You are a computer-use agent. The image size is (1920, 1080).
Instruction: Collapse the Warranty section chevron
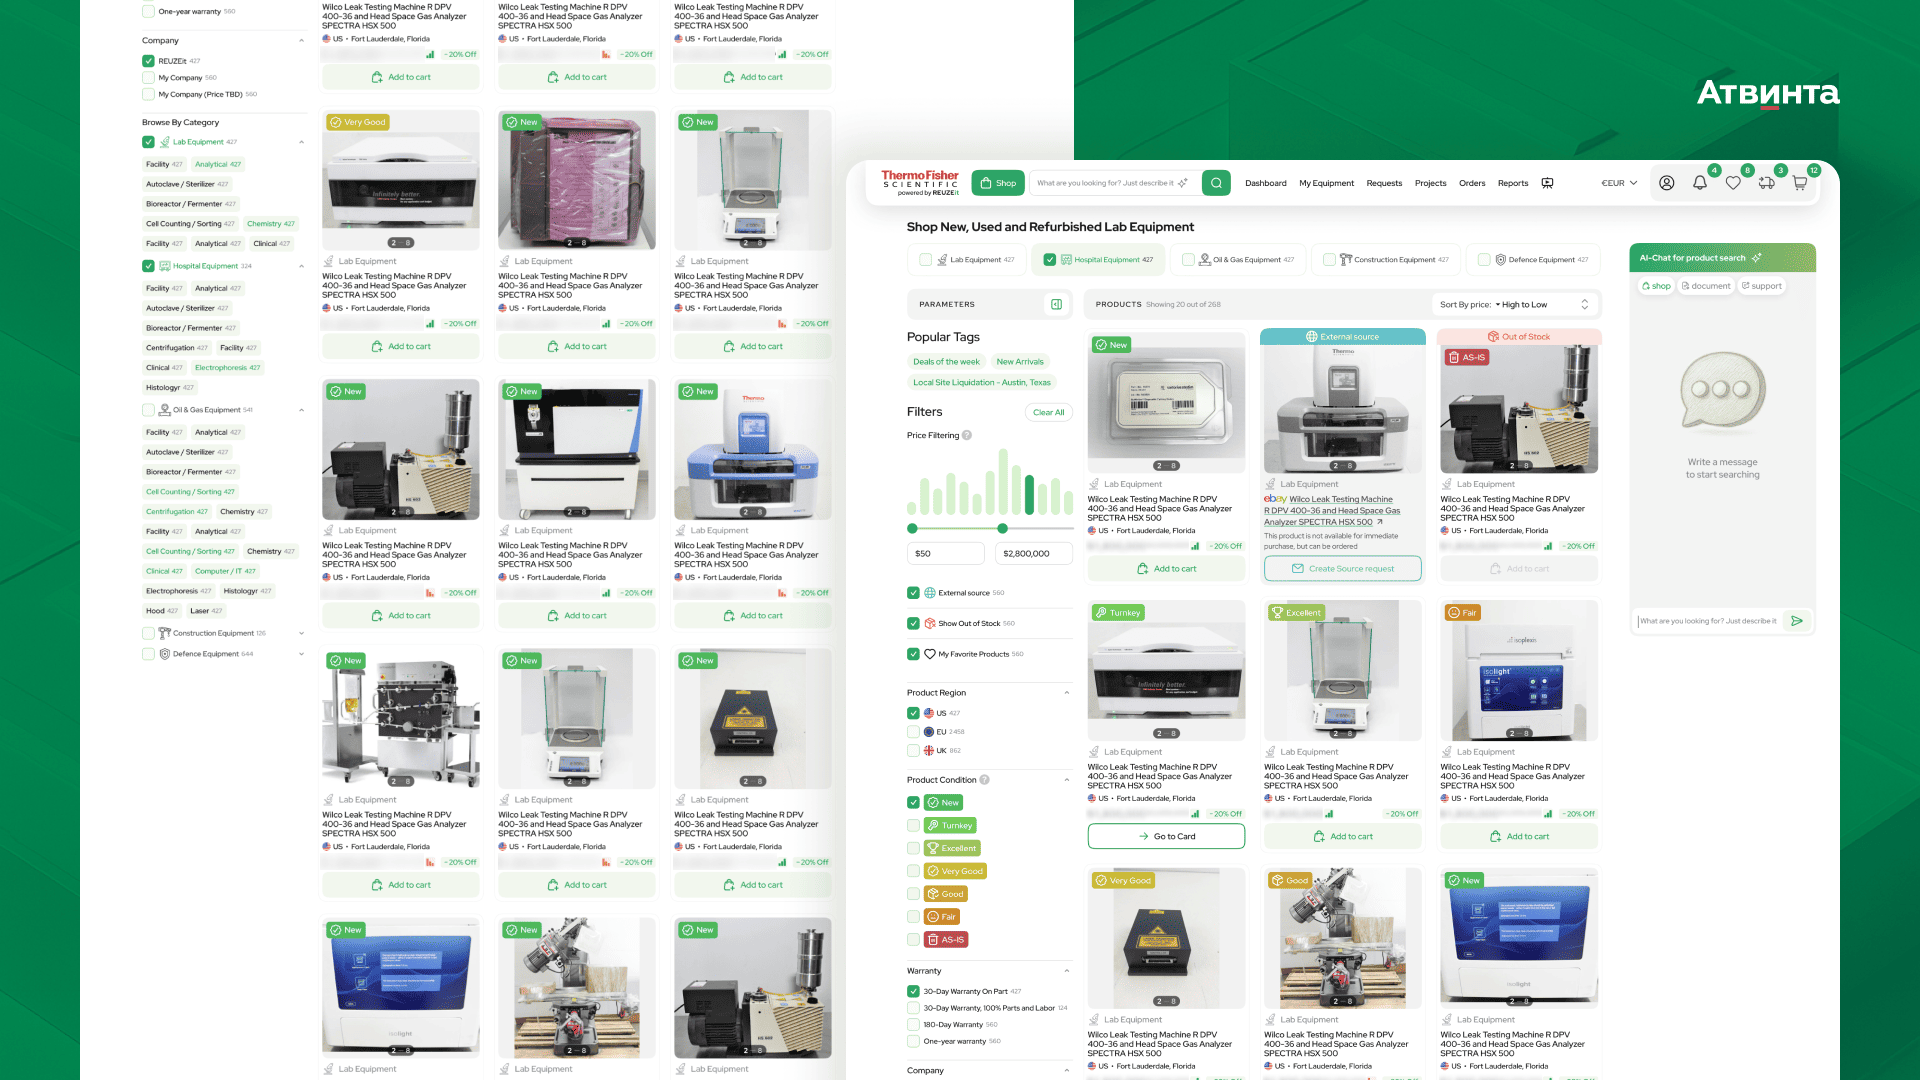1066,971
